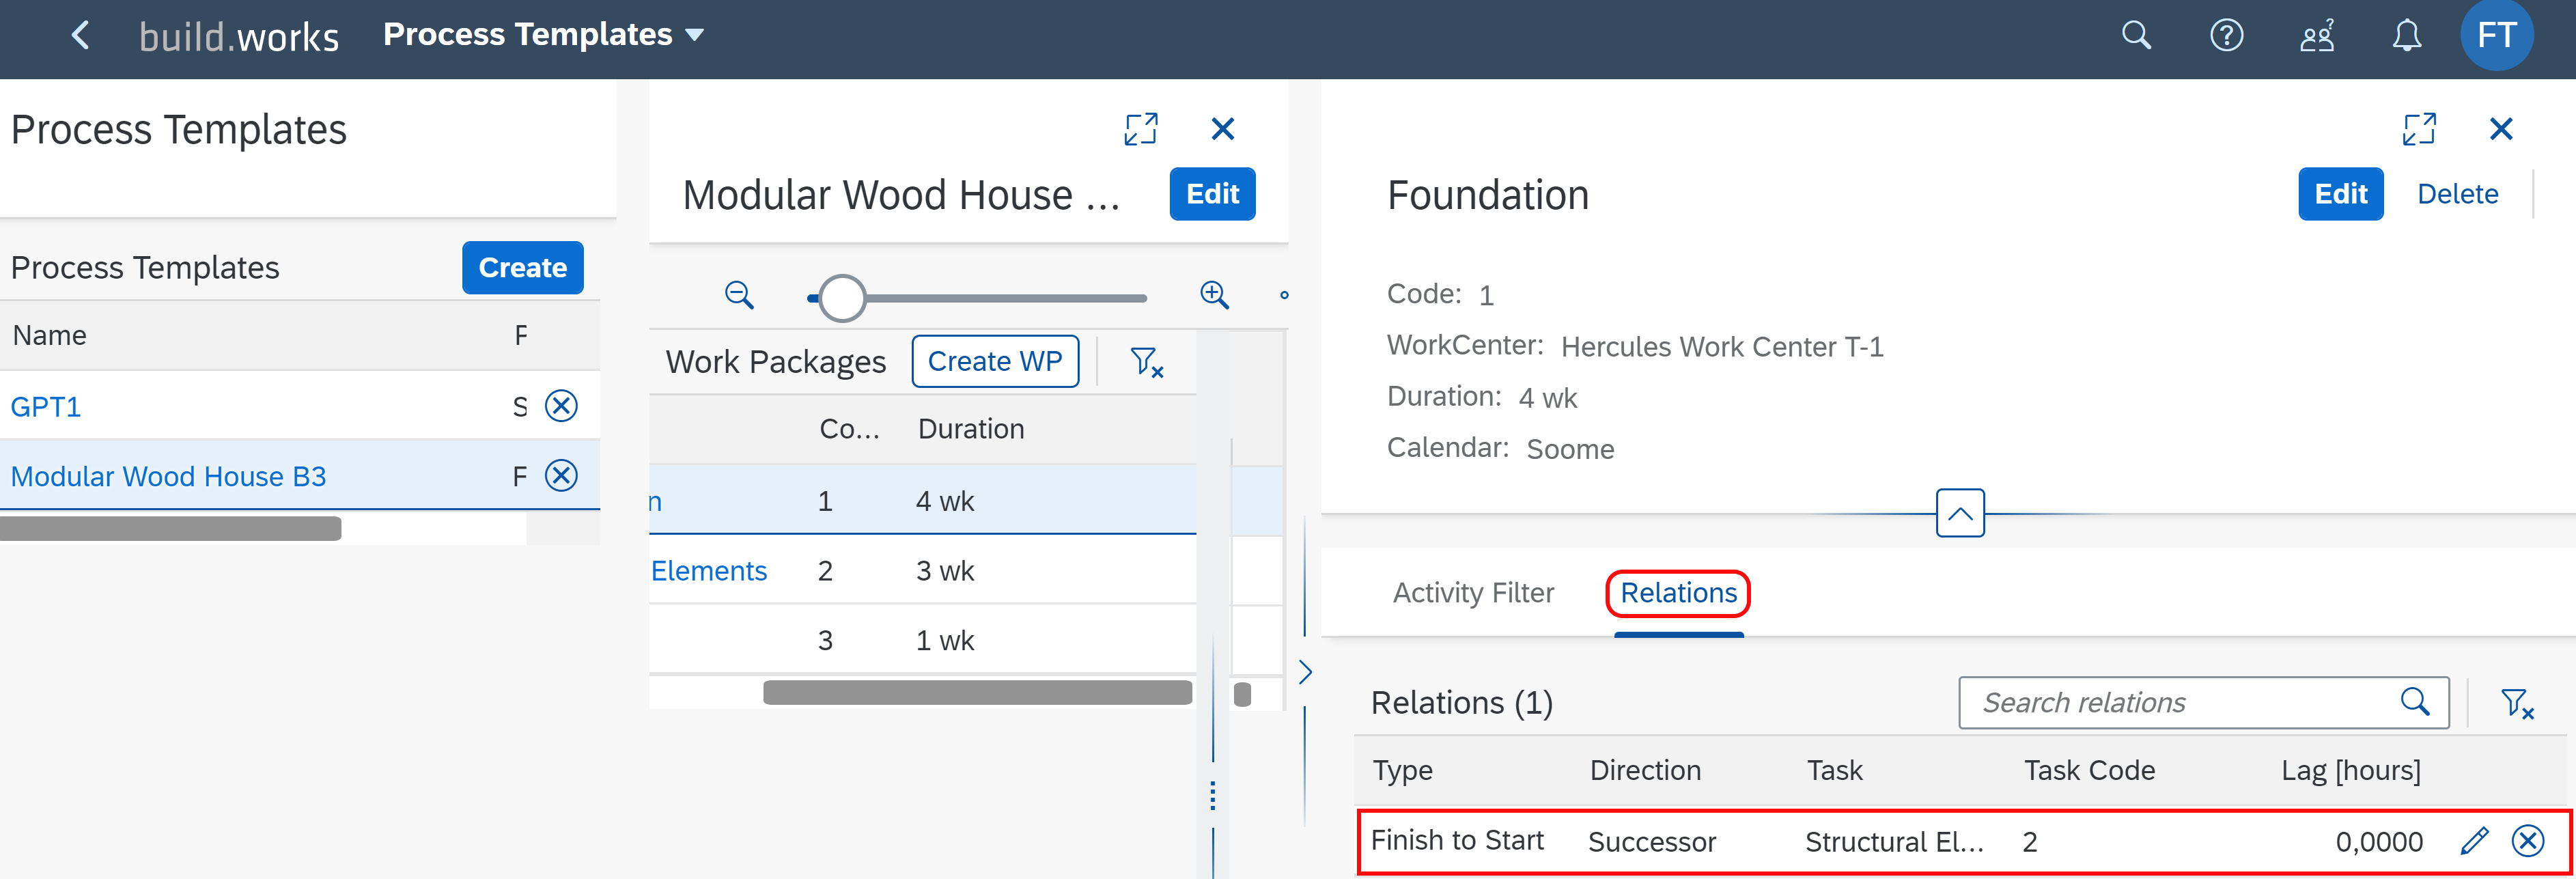This screenshot has height=879, width=2576.
Task: Open the Elements work package link
Action: pos(709,571)
